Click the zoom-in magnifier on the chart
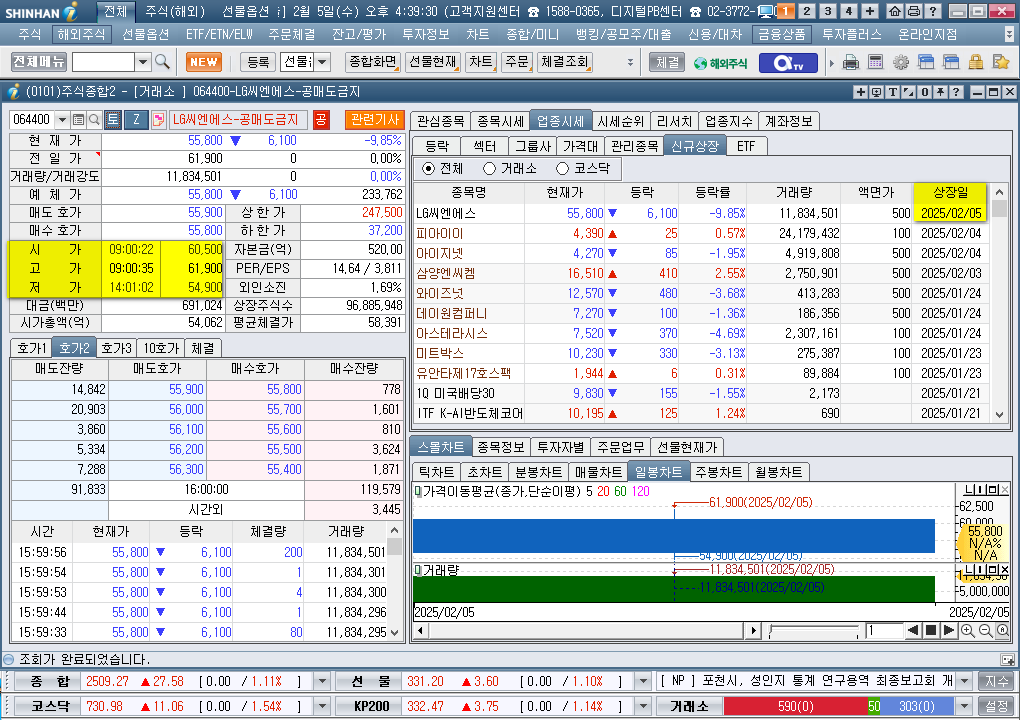 click(968, 630)
